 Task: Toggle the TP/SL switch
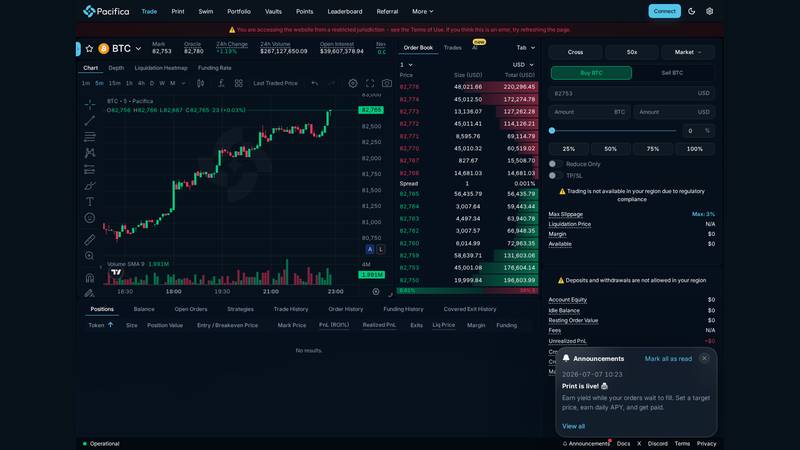point(555,176)
